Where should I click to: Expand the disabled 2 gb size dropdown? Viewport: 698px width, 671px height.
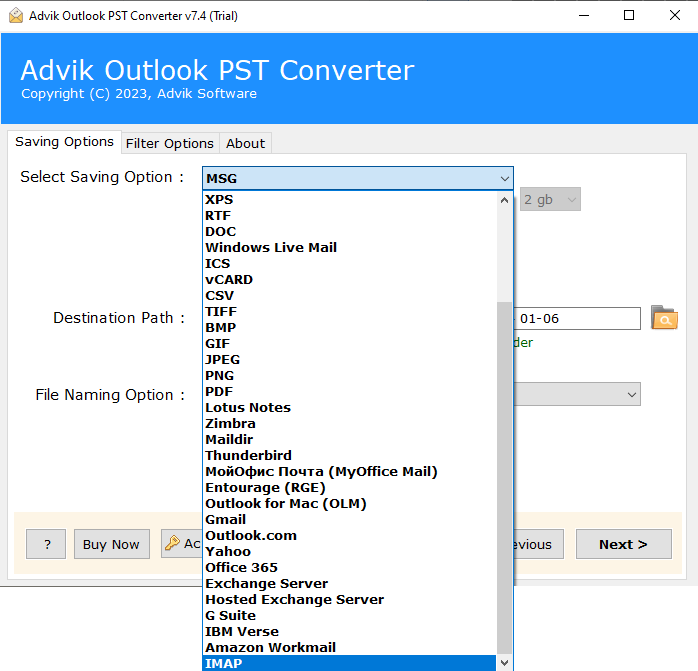pos(550,199)
